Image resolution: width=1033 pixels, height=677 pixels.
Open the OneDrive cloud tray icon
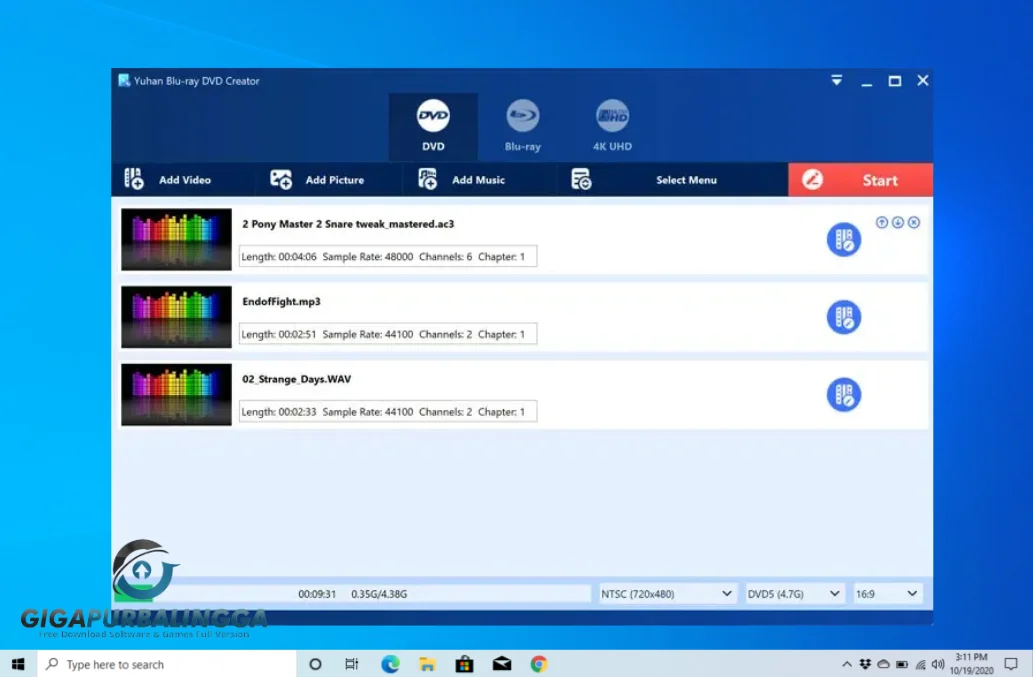click(883, 664)
